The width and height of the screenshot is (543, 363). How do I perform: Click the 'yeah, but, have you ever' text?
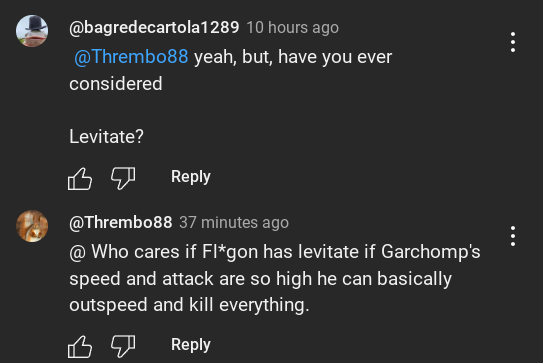click(x=293, y=57)
